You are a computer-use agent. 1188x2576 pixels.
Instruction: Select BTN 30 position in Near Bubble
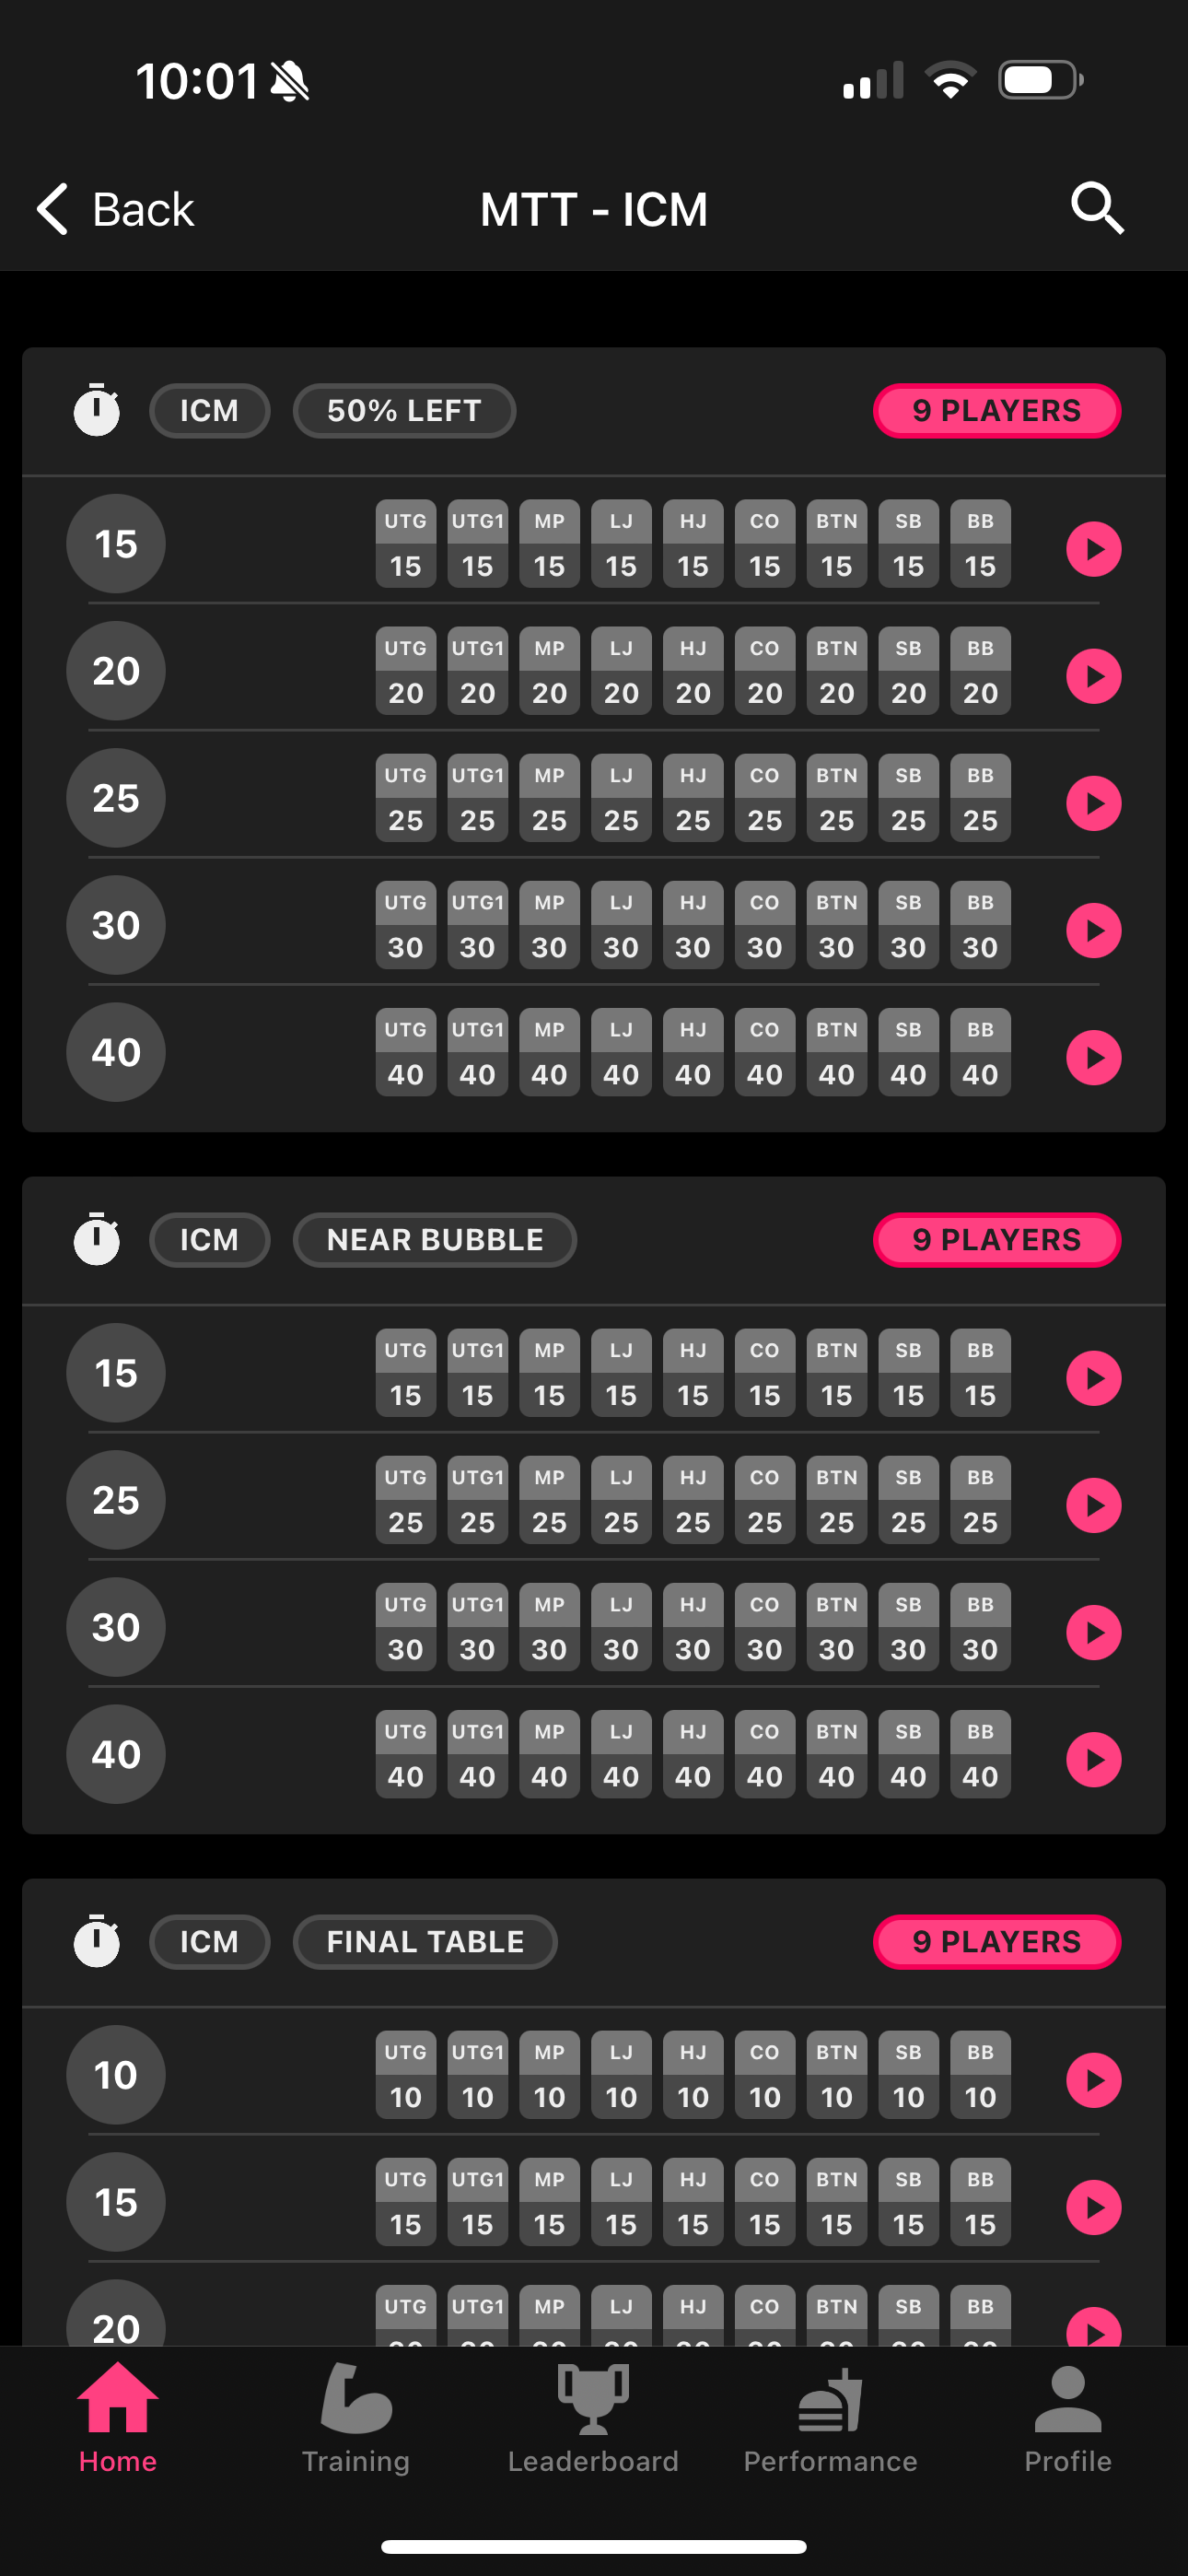click(836, 1627)
